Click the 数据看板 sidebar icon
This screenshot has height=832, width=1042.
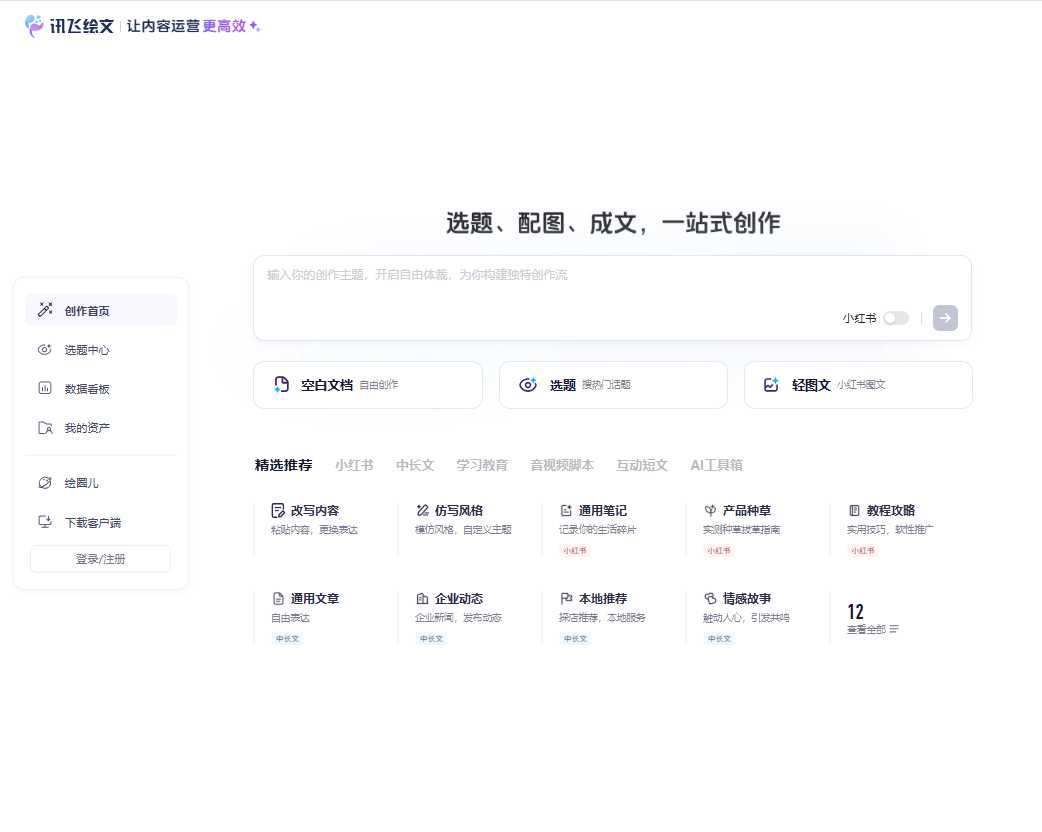click(44, 389)
